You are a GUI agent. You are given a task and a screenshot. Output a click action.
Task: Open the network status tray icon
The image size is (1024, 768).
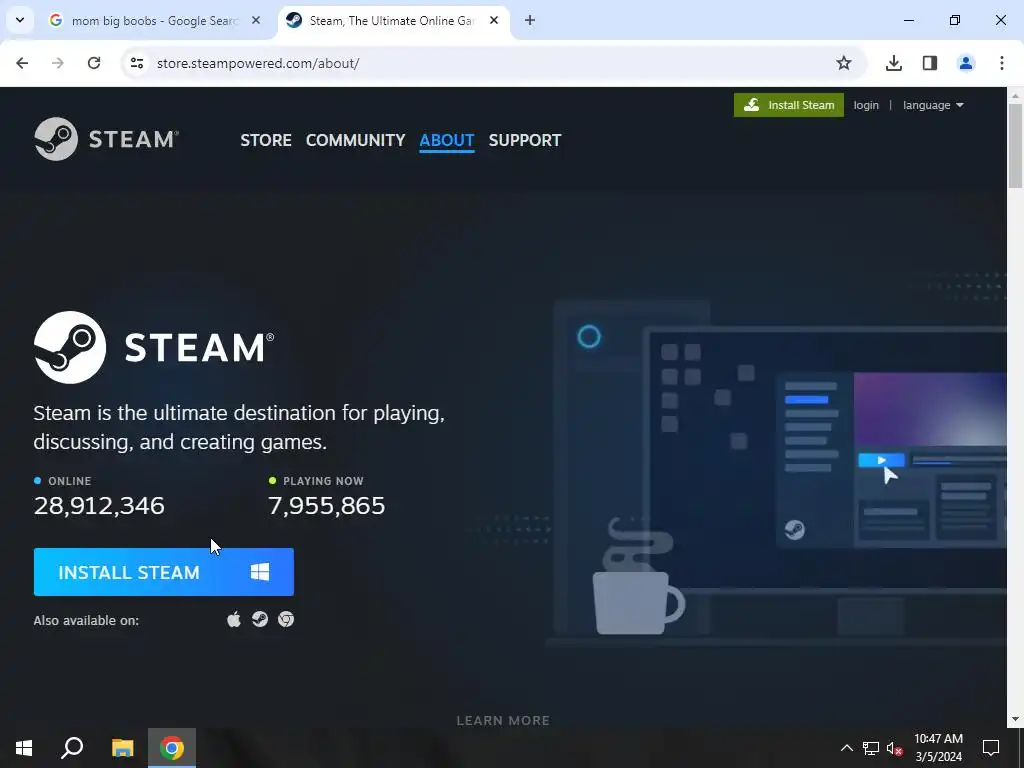point(871,748)
